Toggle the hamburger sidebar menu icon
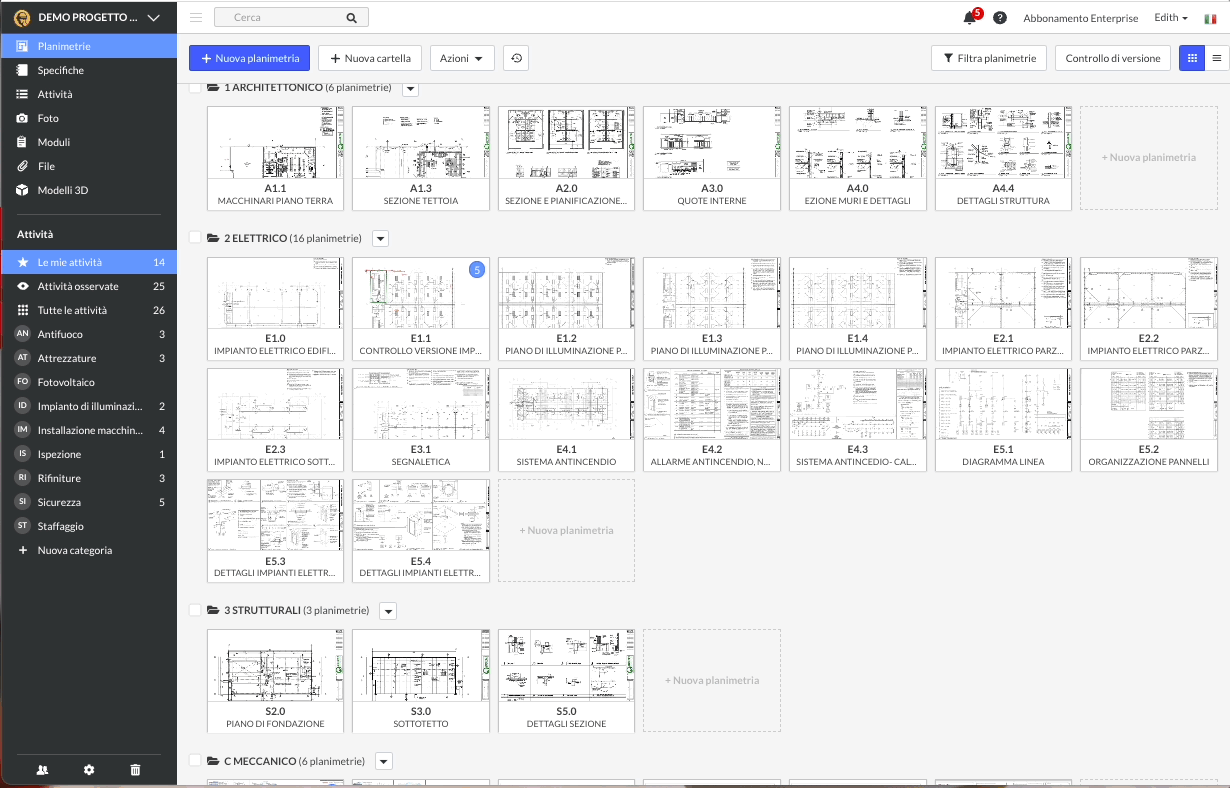1230x788 pixels. pos(196,17)
